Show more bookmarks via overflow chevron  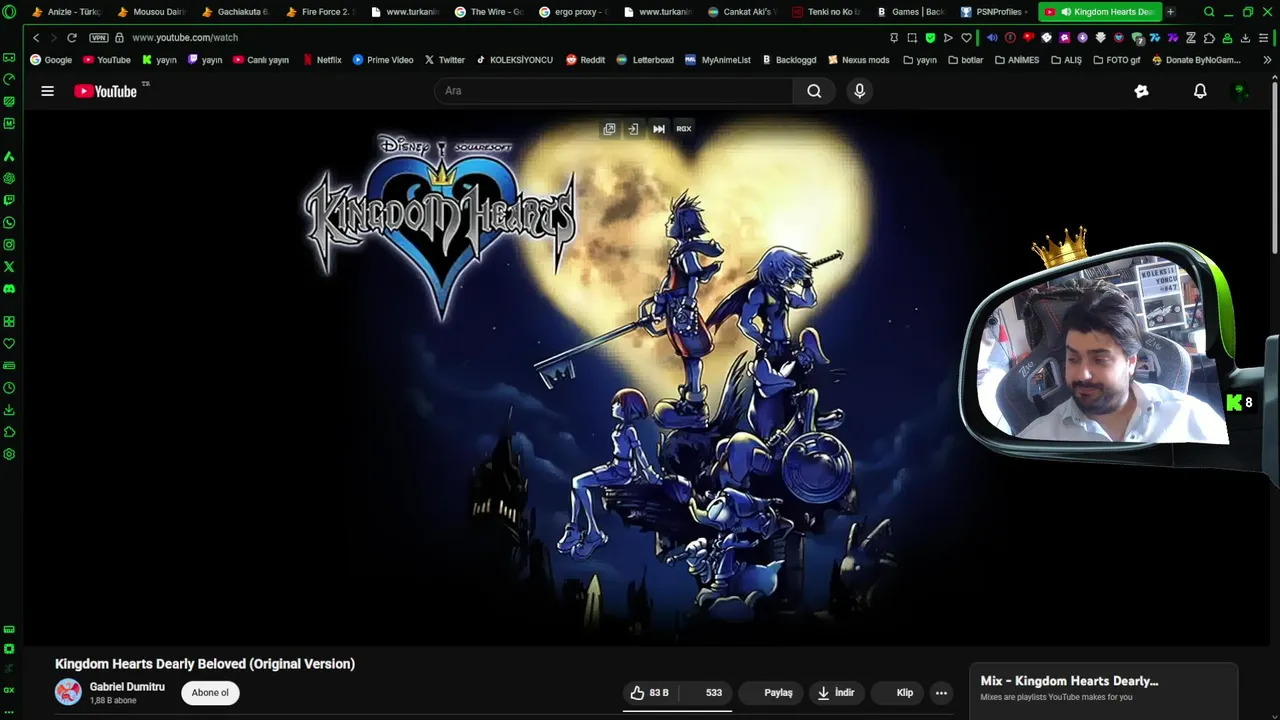click(x=1267, y=60)
